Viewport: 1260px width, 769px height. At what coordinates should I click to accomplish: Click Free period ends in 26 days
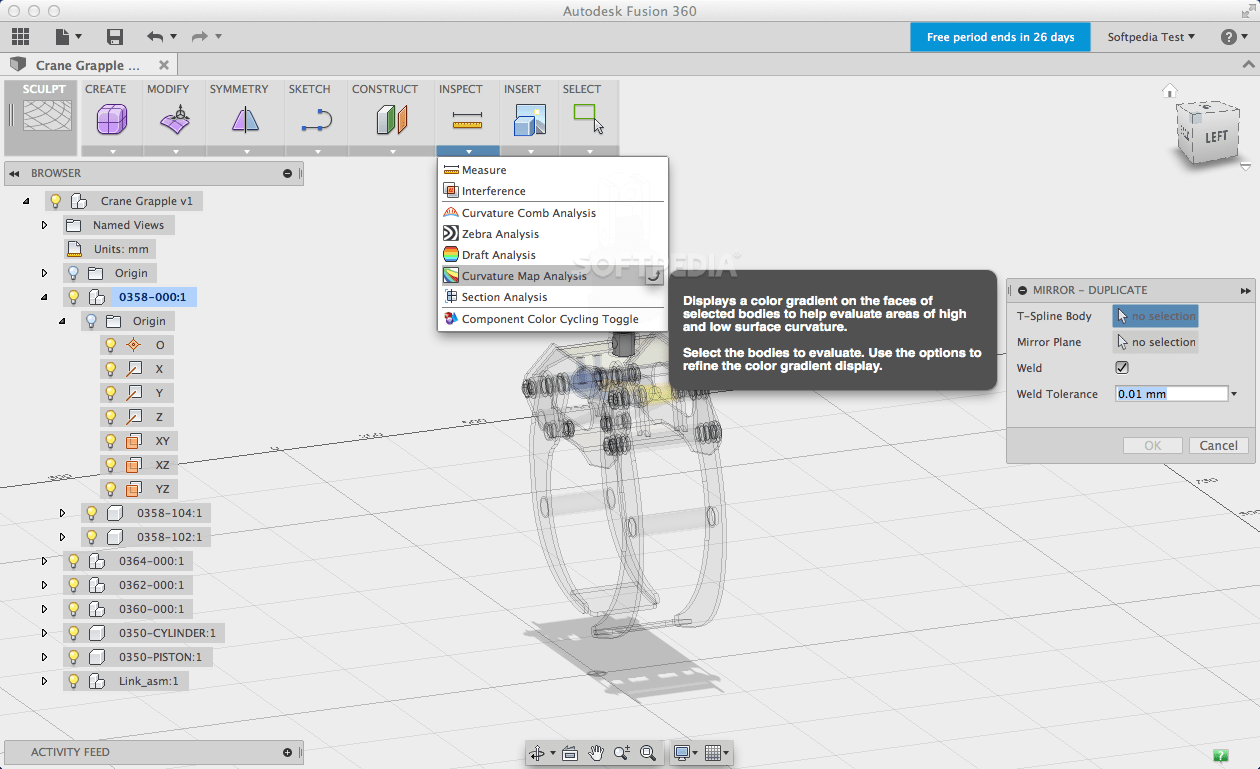[x=1000, y=37]
